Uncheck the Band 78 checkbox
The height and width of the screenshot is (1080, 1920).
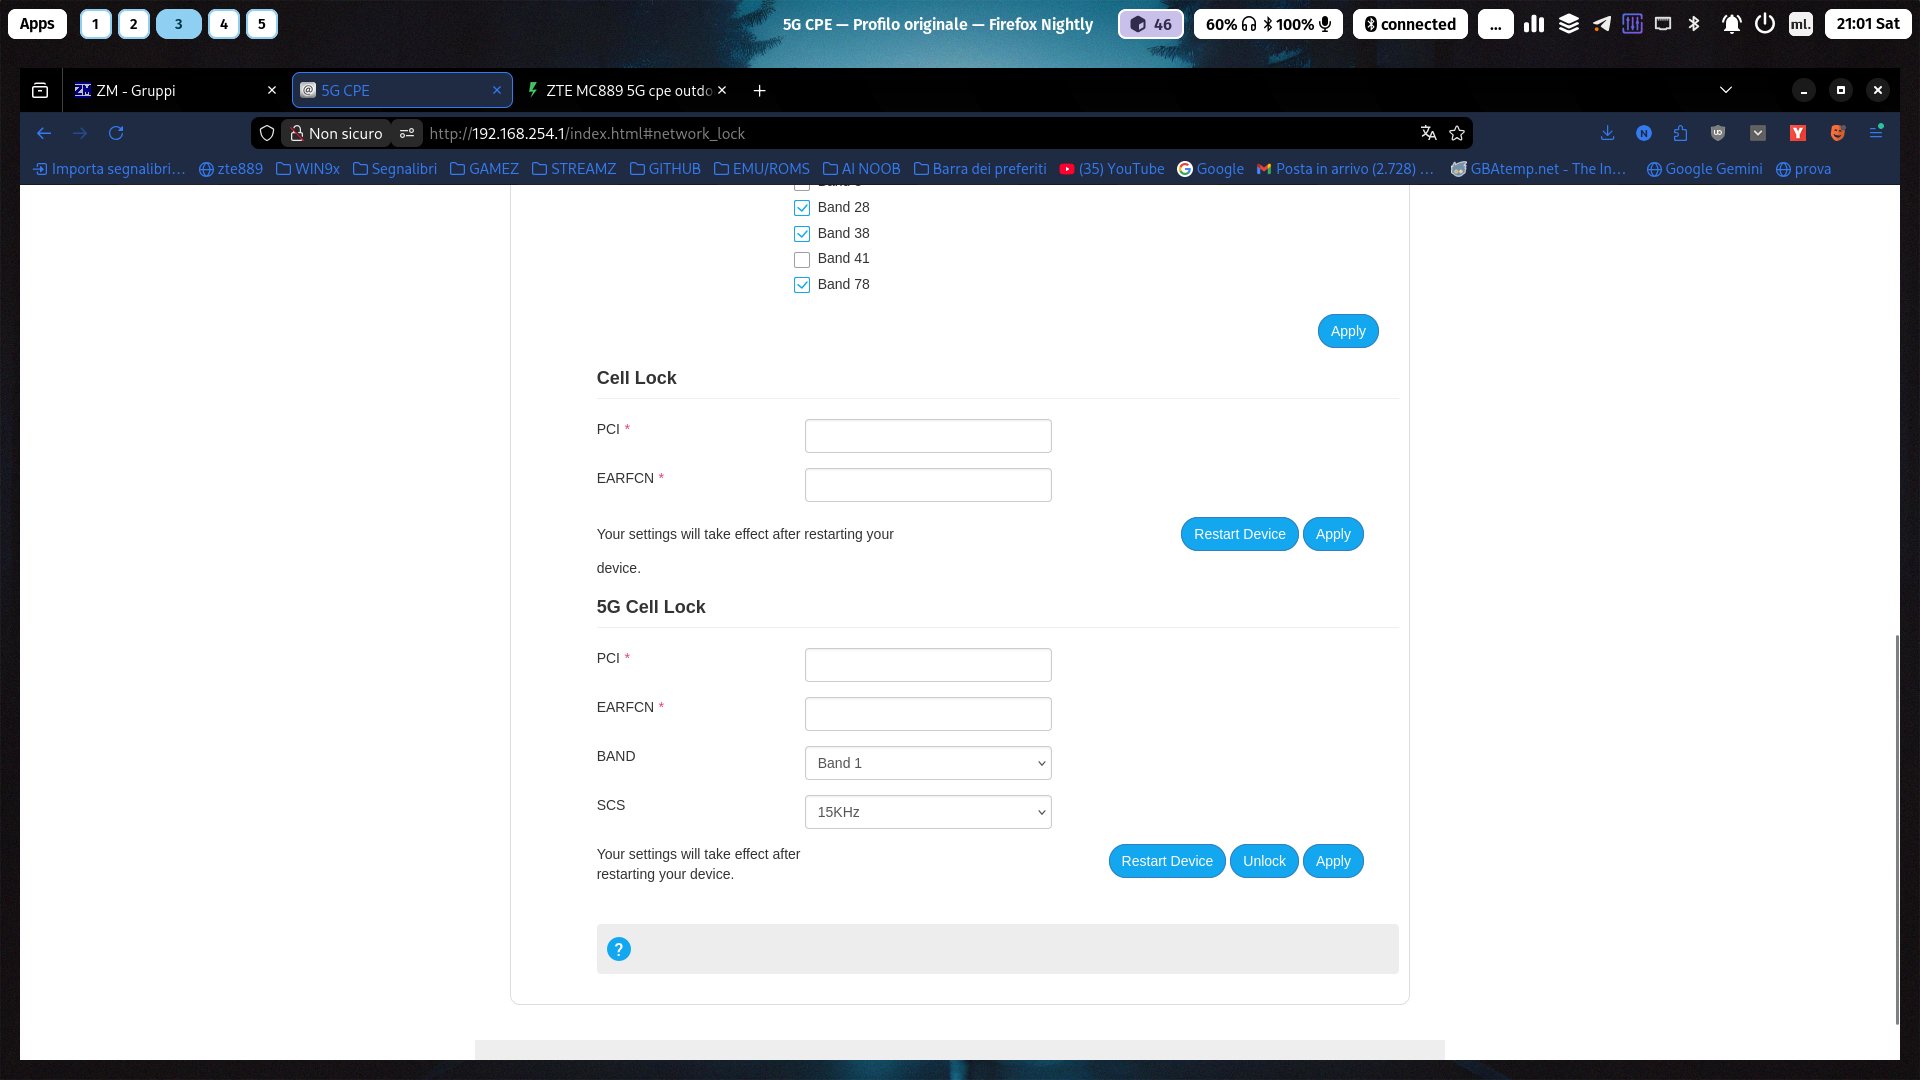[802, 285]
